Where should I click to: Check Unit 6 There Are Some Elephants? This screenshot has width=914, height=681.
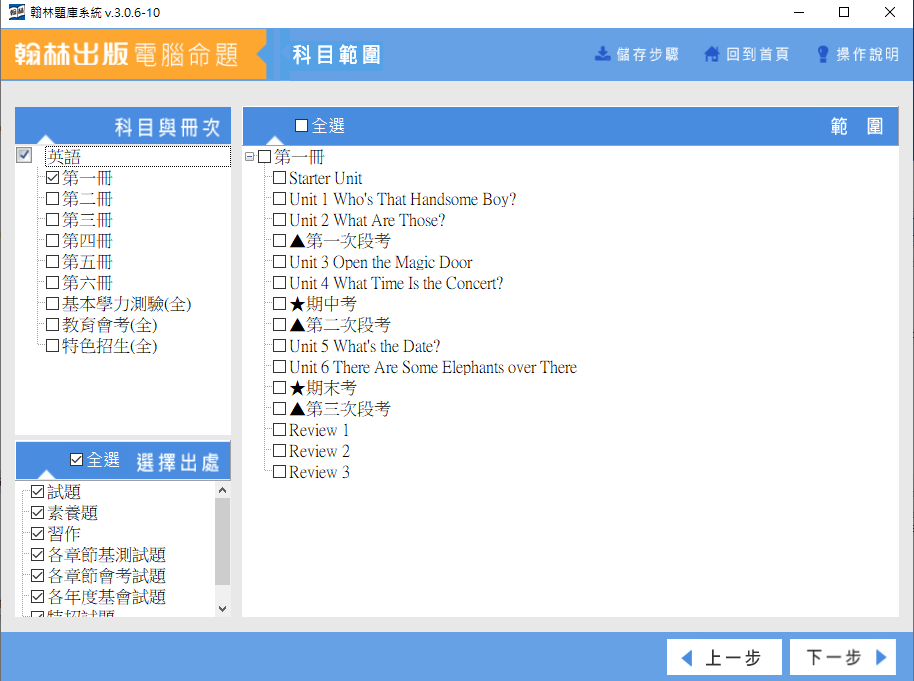(x=280, y=366)
